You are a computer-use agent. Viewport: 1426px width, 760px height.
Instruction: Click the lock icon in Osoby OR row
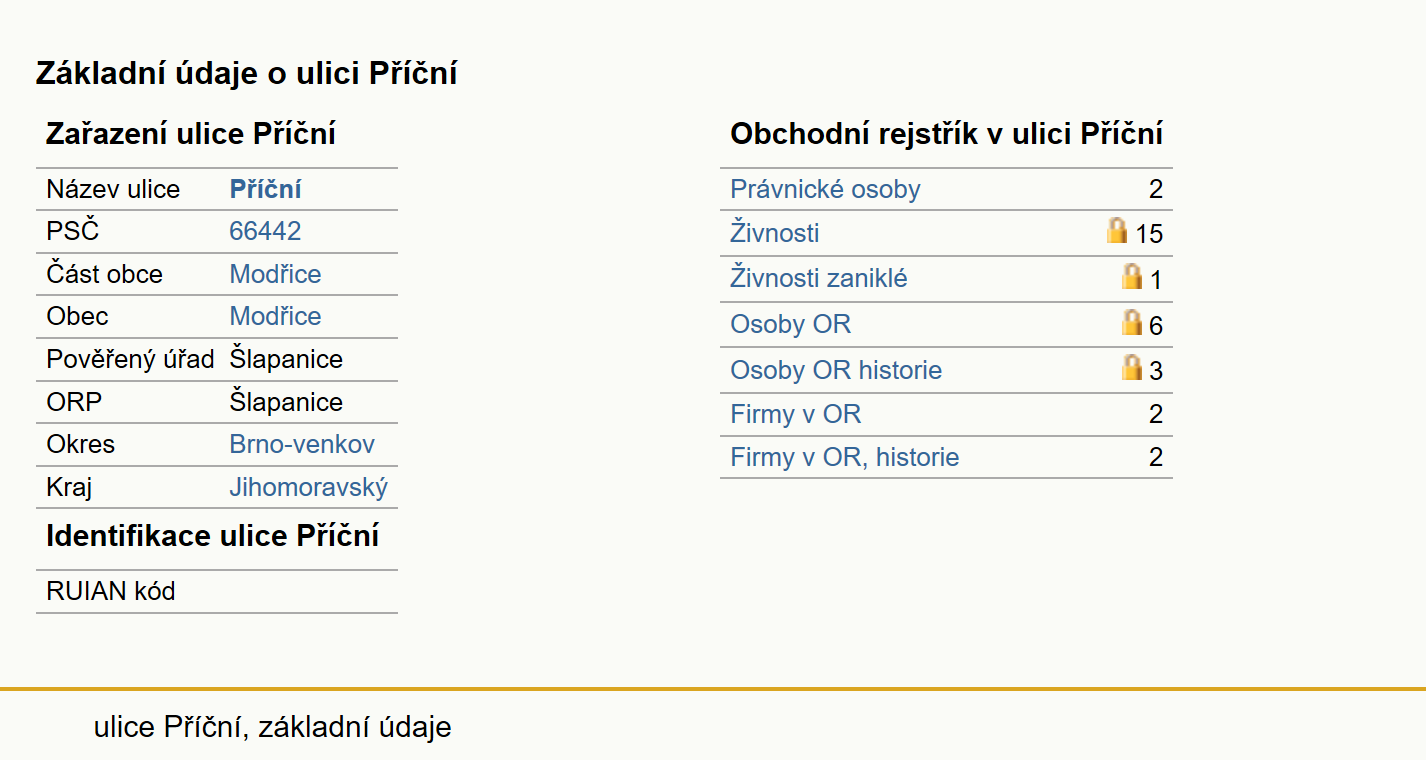pyautogui.click(x=1132, y=322)
